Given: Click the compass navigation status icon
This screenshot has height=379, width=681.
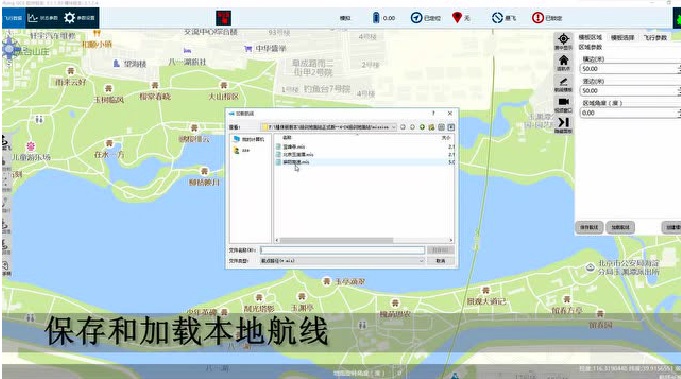Looking at the screenshot, I should coord(416,18).
